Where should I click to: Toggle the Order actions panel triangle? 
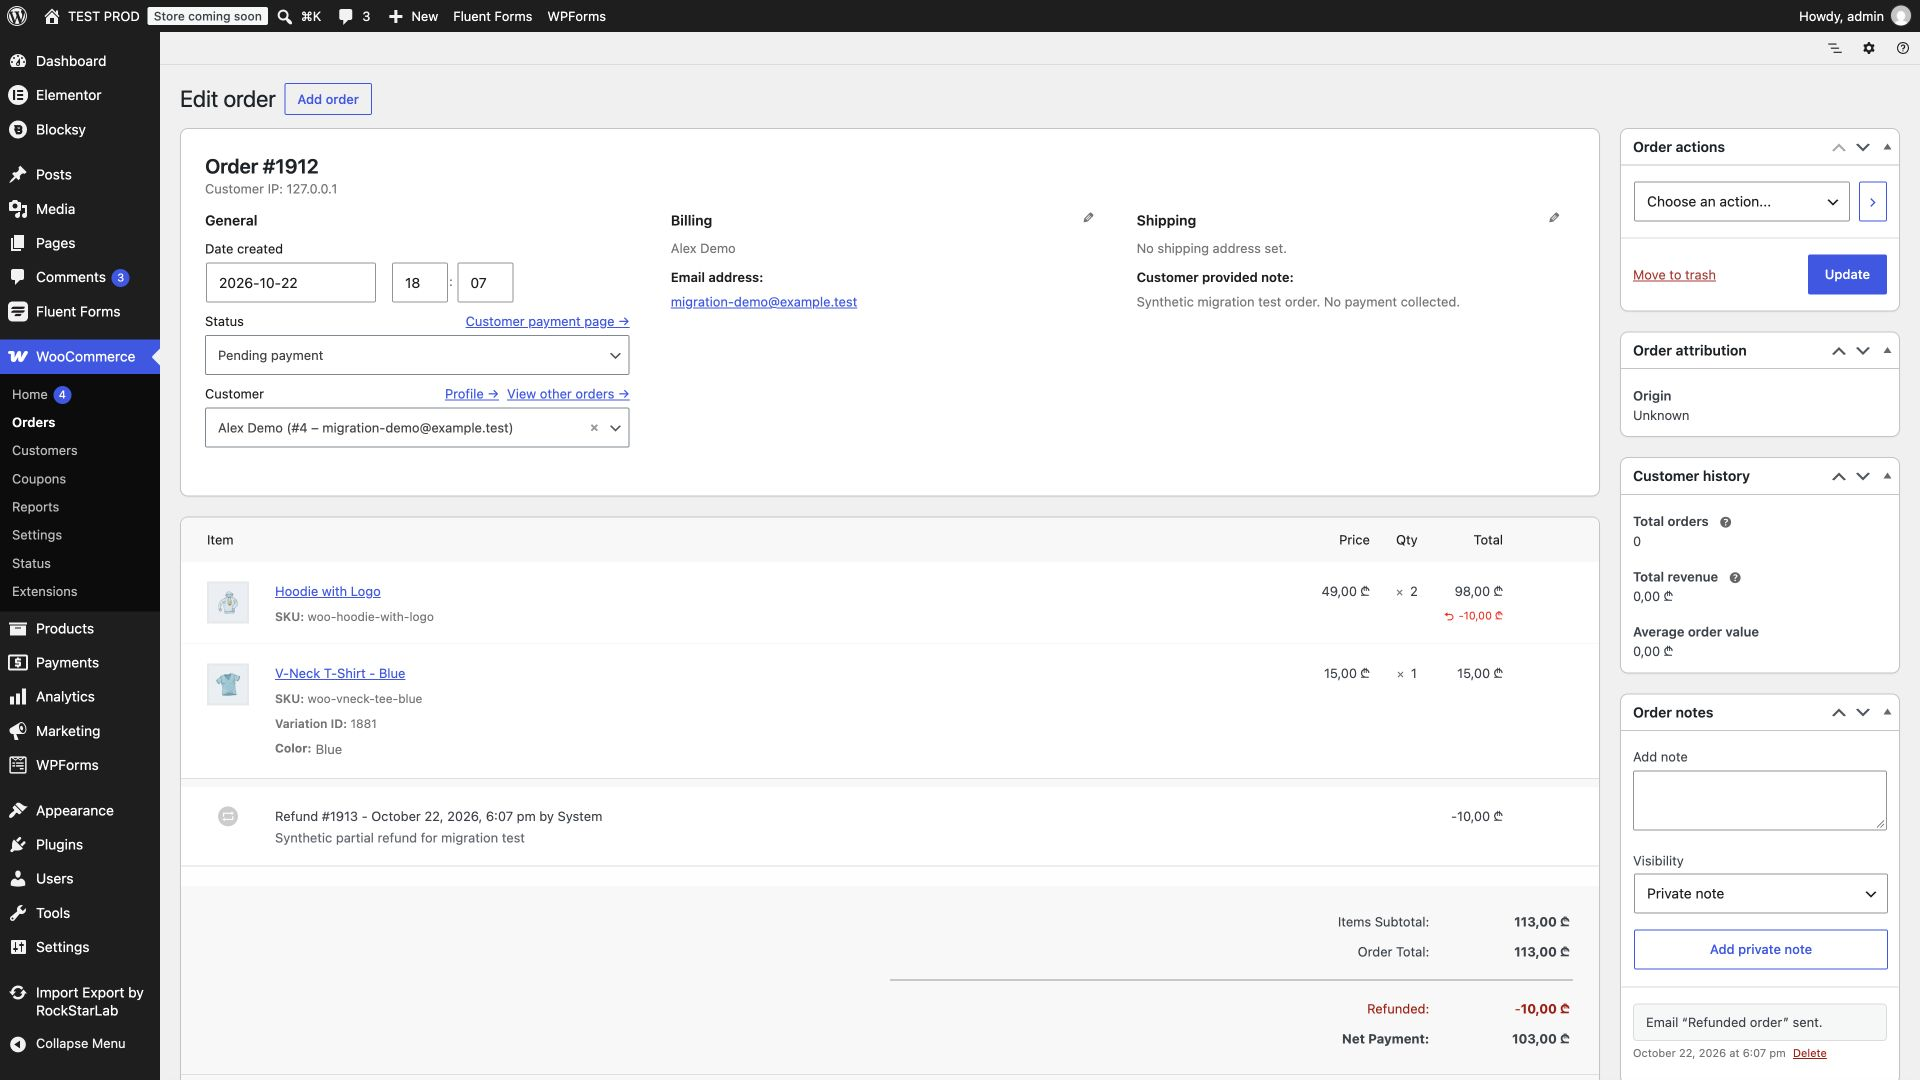click(x=1887, y=147)
